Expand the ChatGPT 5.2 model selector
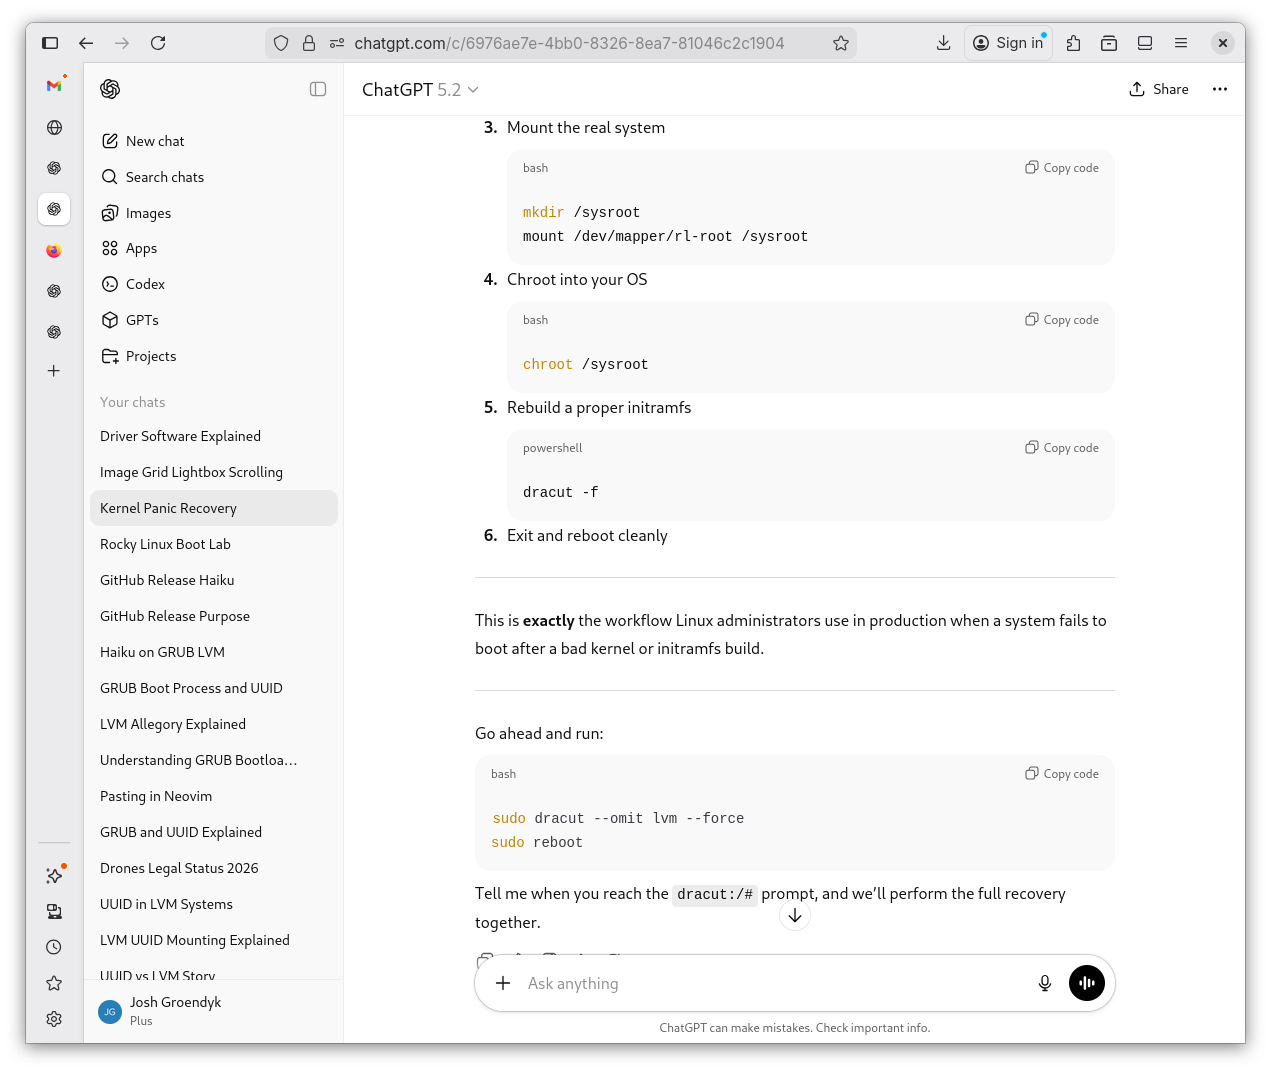The image size is (1271, 1072). (x=420, y=89)
